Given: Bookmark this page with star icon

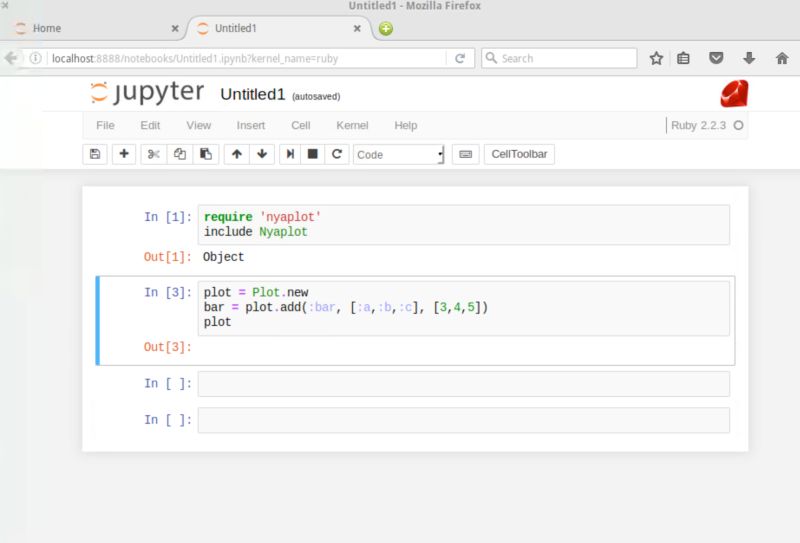Looking at the screenshot, I should pos(656,58).
